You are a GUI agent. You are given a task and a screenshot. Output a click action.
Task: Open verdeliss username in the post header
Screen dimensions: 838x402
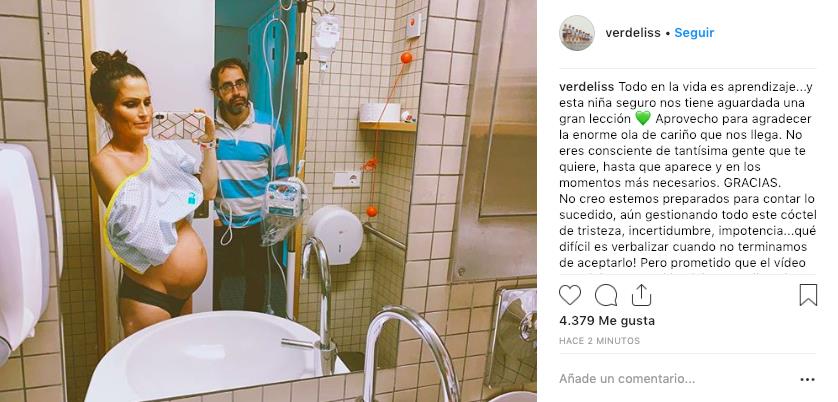(x=633, y=33)
